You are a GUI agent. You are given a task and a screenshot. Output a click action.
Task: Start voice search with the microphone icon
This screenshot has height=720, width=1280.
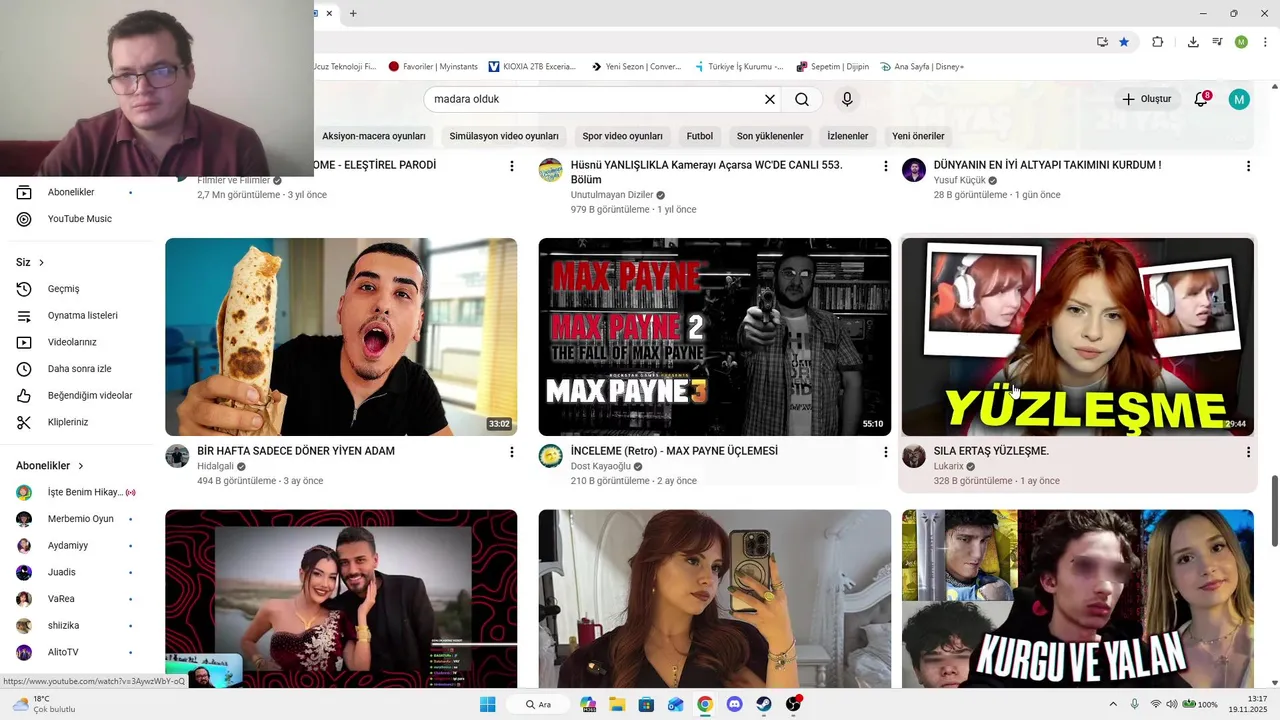coord(847,99)
